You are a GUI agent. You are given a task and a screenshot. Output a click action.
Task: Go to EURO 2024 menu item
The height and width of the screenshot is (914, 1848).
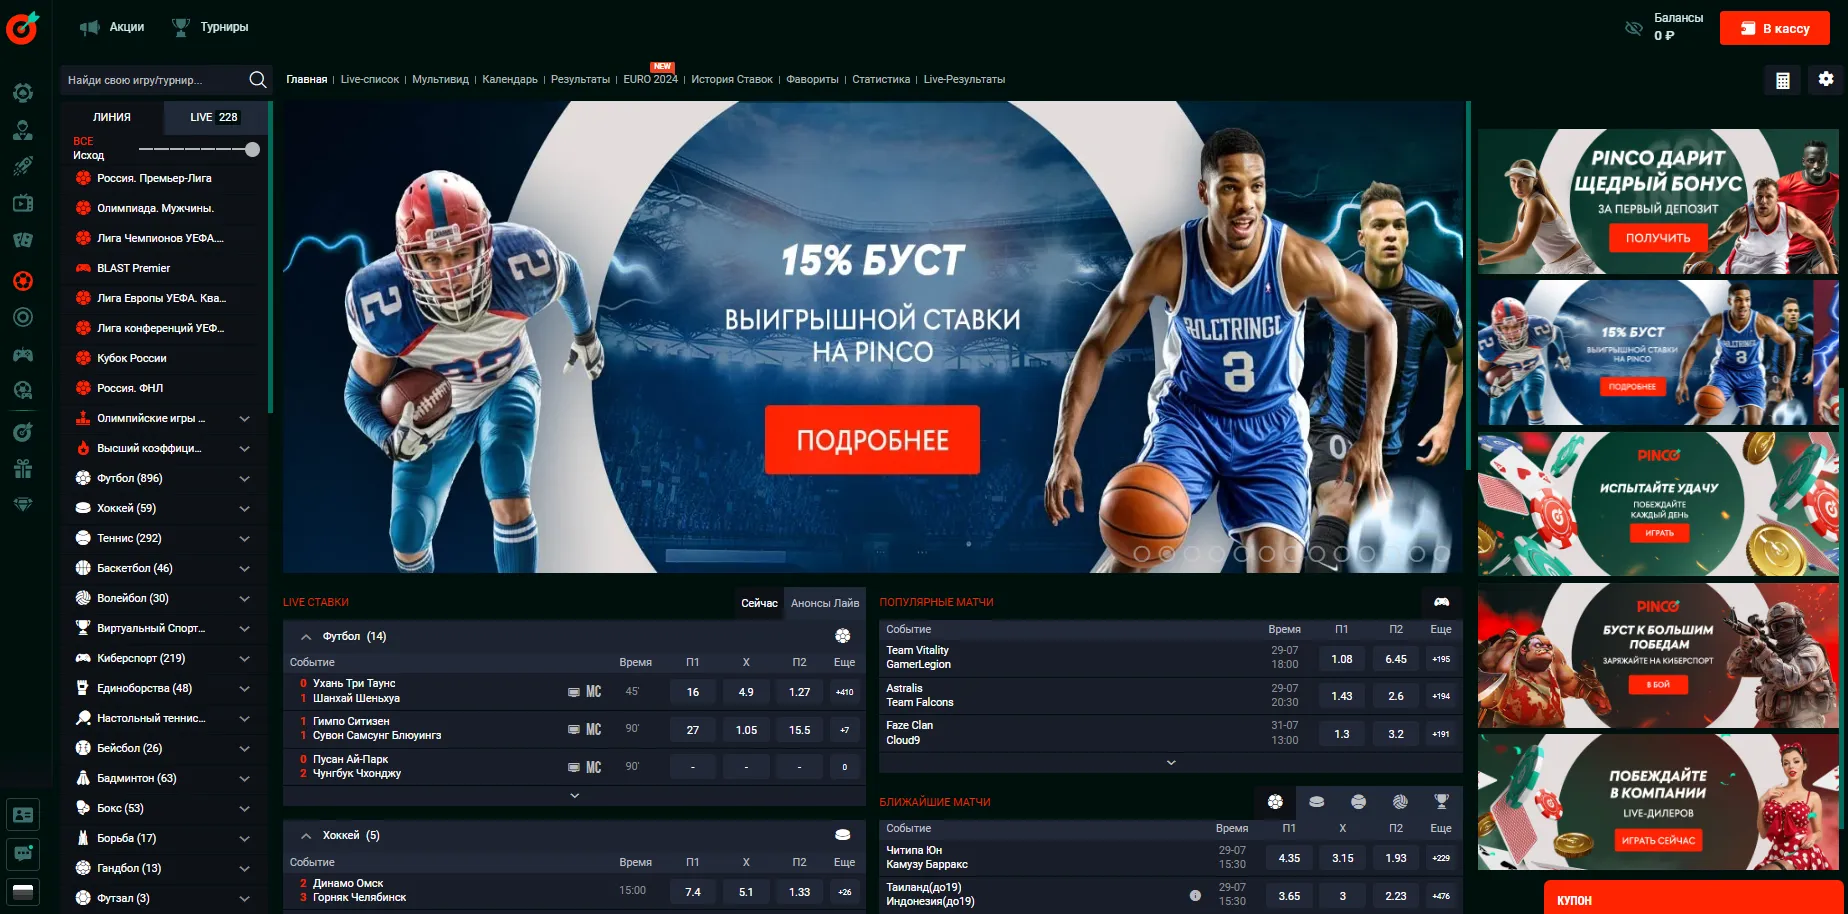point(650,80)
